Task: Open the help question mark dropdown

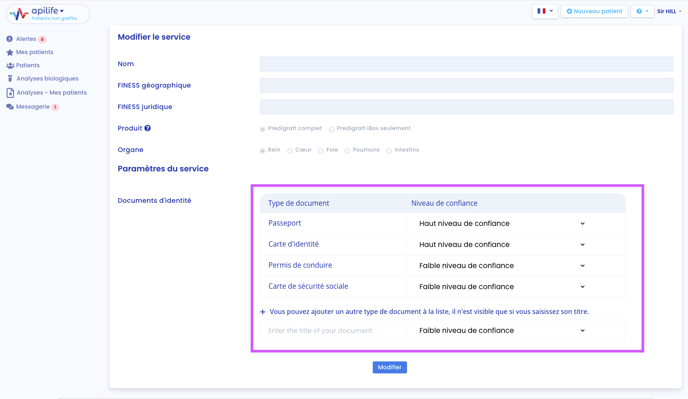Action: click(x=642, y=11)
